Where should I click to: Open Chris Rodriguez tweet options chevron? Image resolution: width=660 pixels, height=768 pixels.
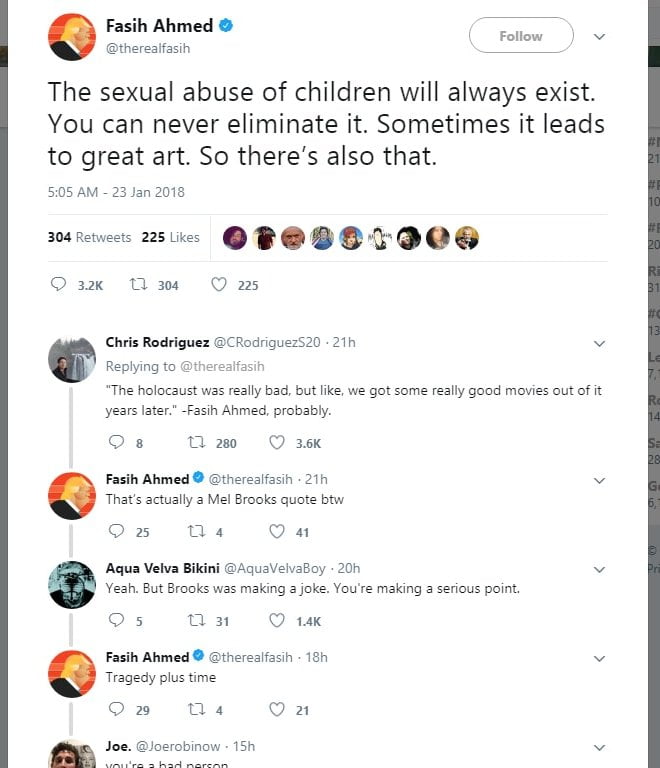599,343
